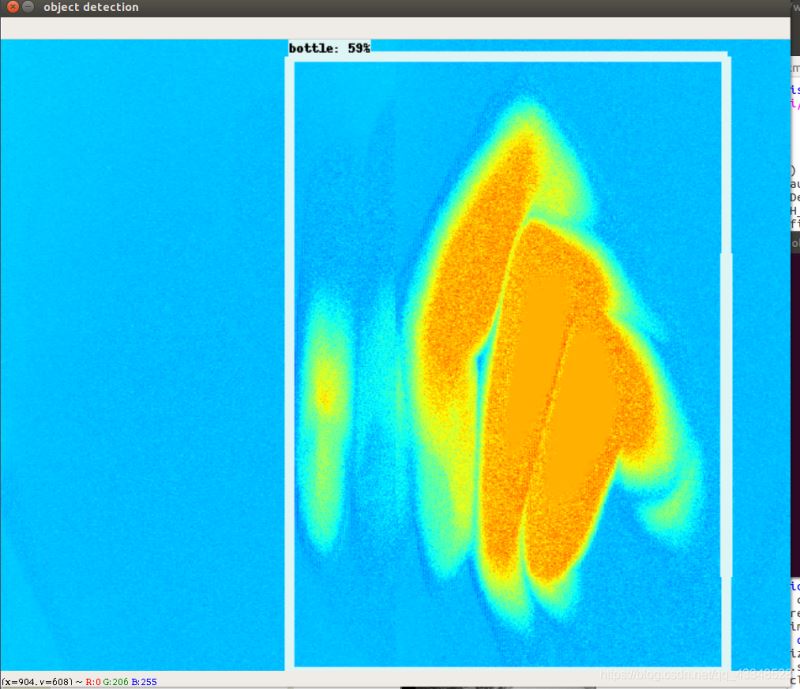The width and height of the screenshot is (800, 689).
Task: Click the plain blue area left of the box
Action: point(140,350)
